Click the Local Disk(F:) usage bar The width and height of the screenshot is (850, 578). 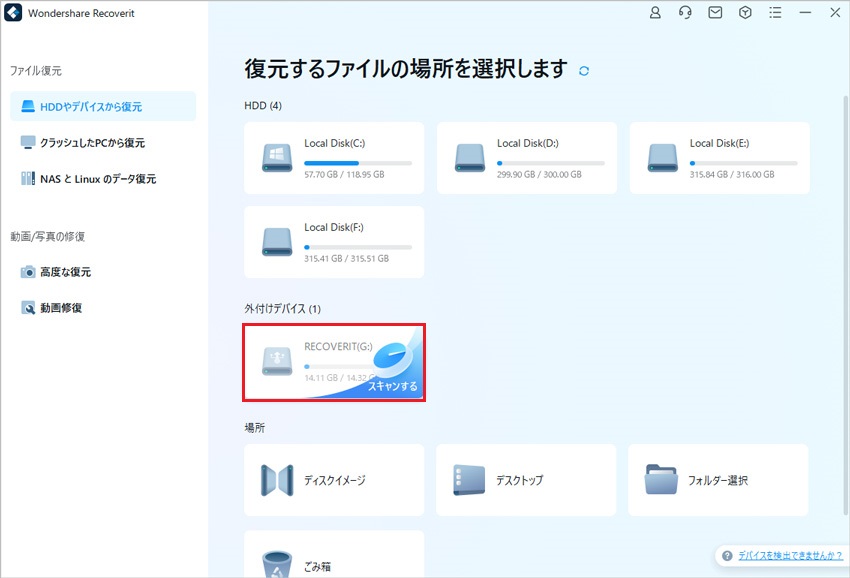pyautogui.click(x=358, y=247)
